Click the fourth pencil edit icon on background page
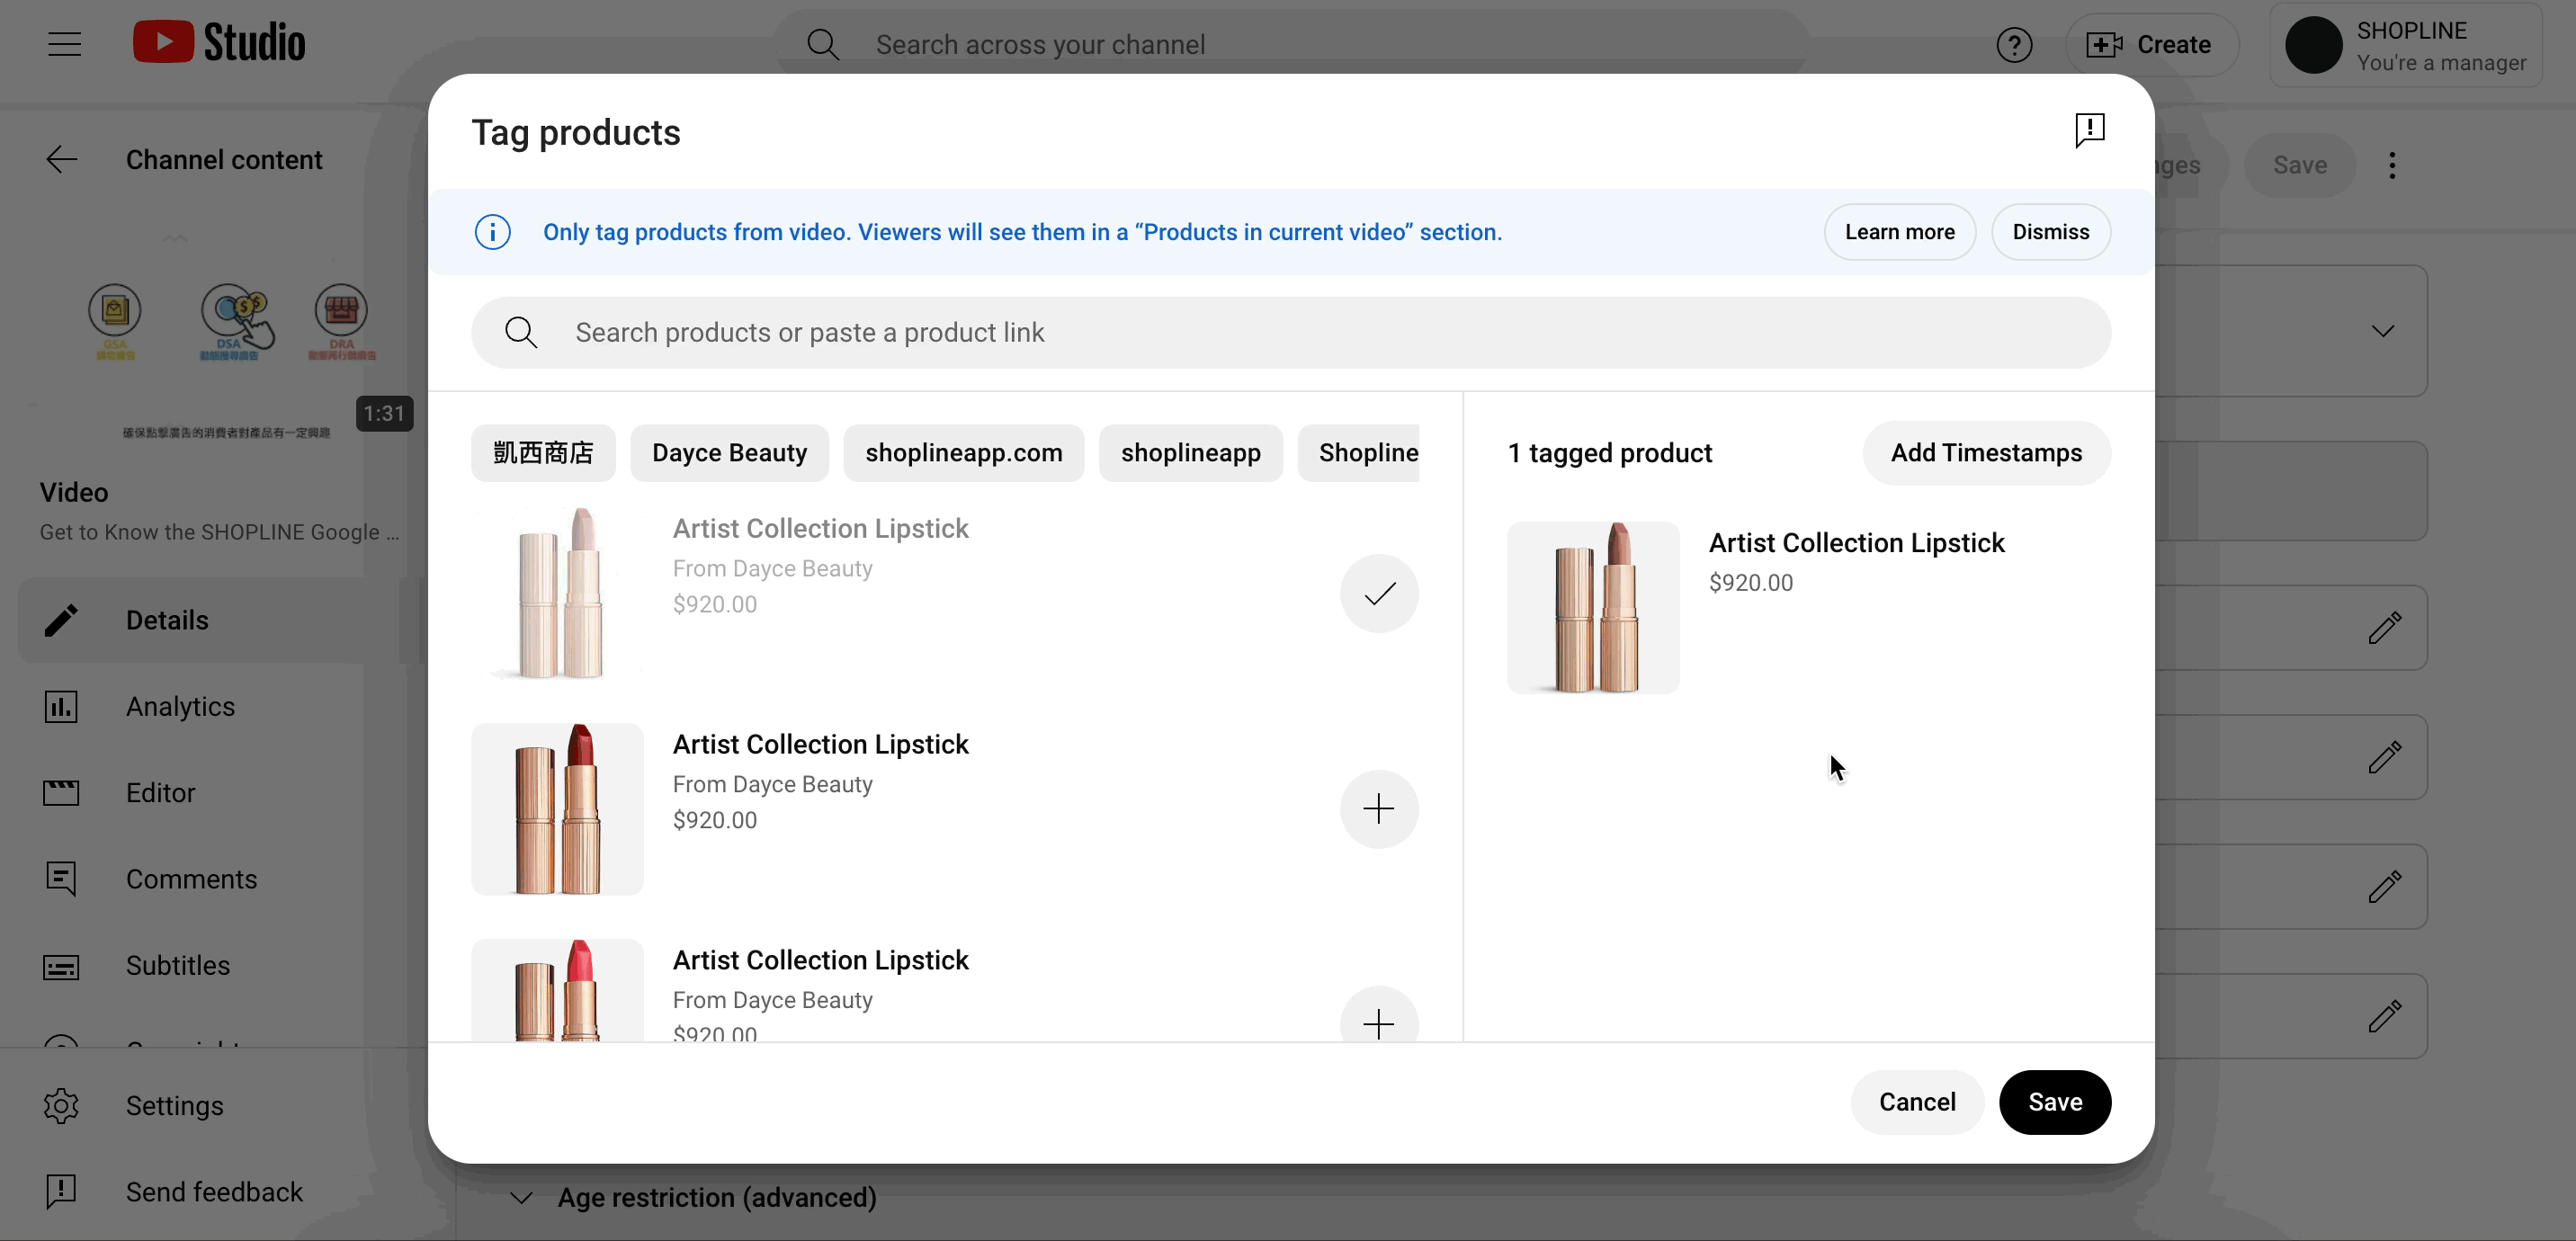 tap(2384, 1016)
